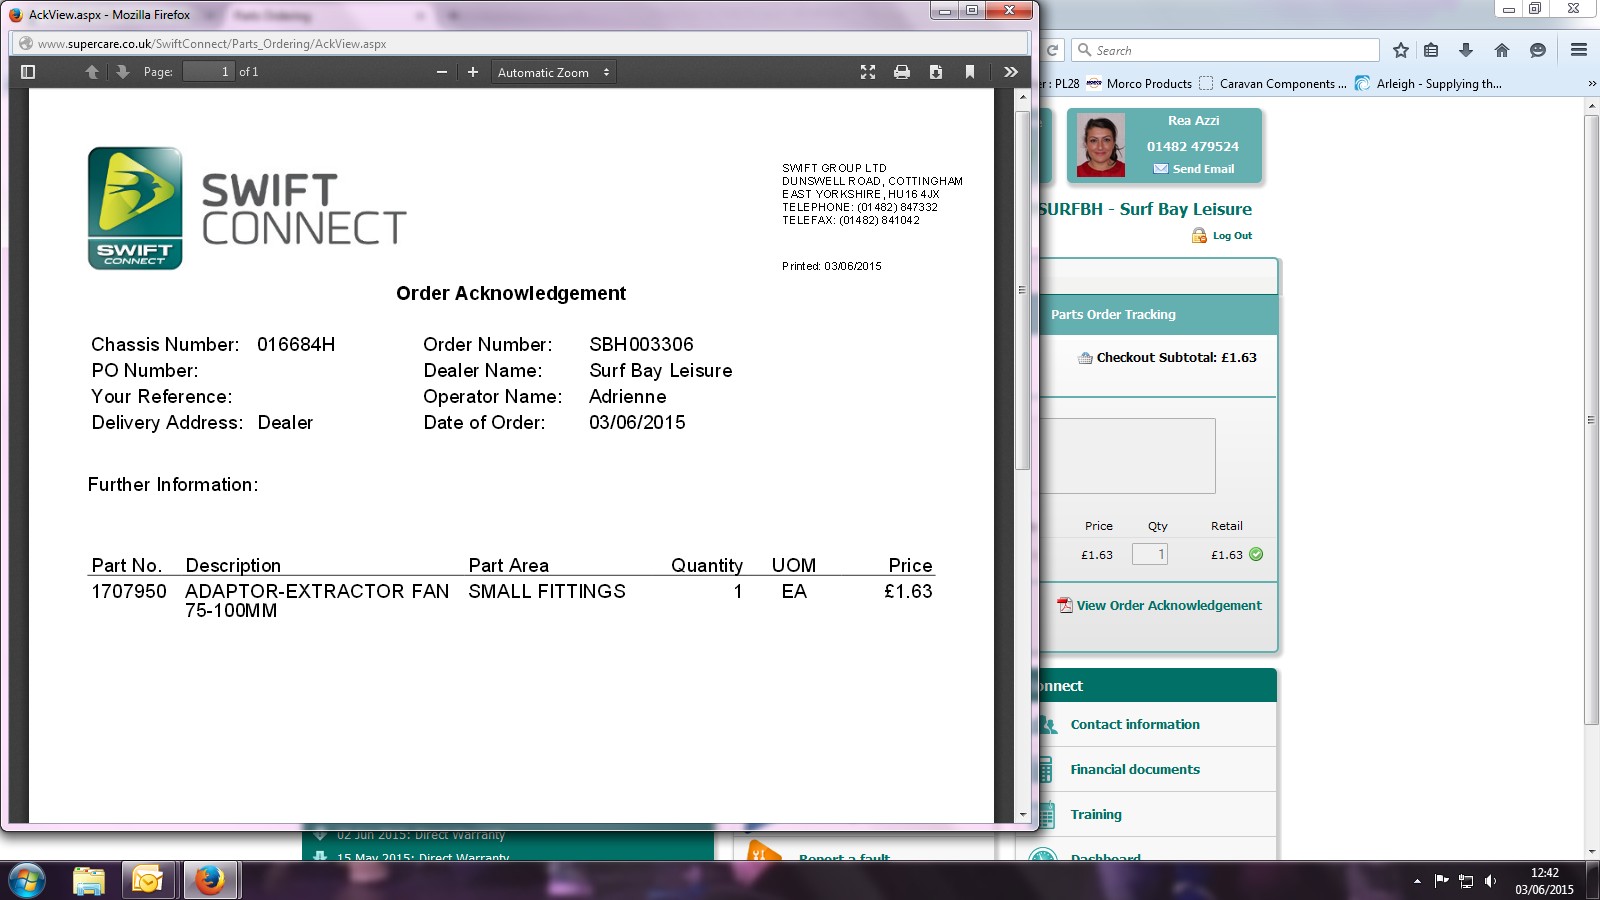Open Financial documents menu item
The image size is (1600, 900).
point(1135,770)
